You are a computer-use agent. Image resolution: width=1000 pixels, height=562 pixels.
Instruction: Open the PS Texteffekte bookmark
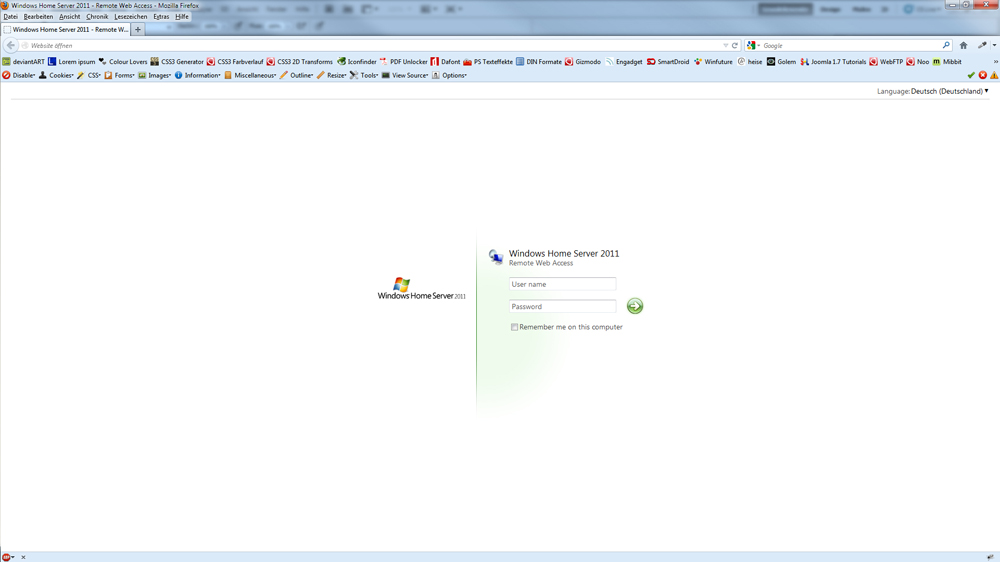click(488, 62)
